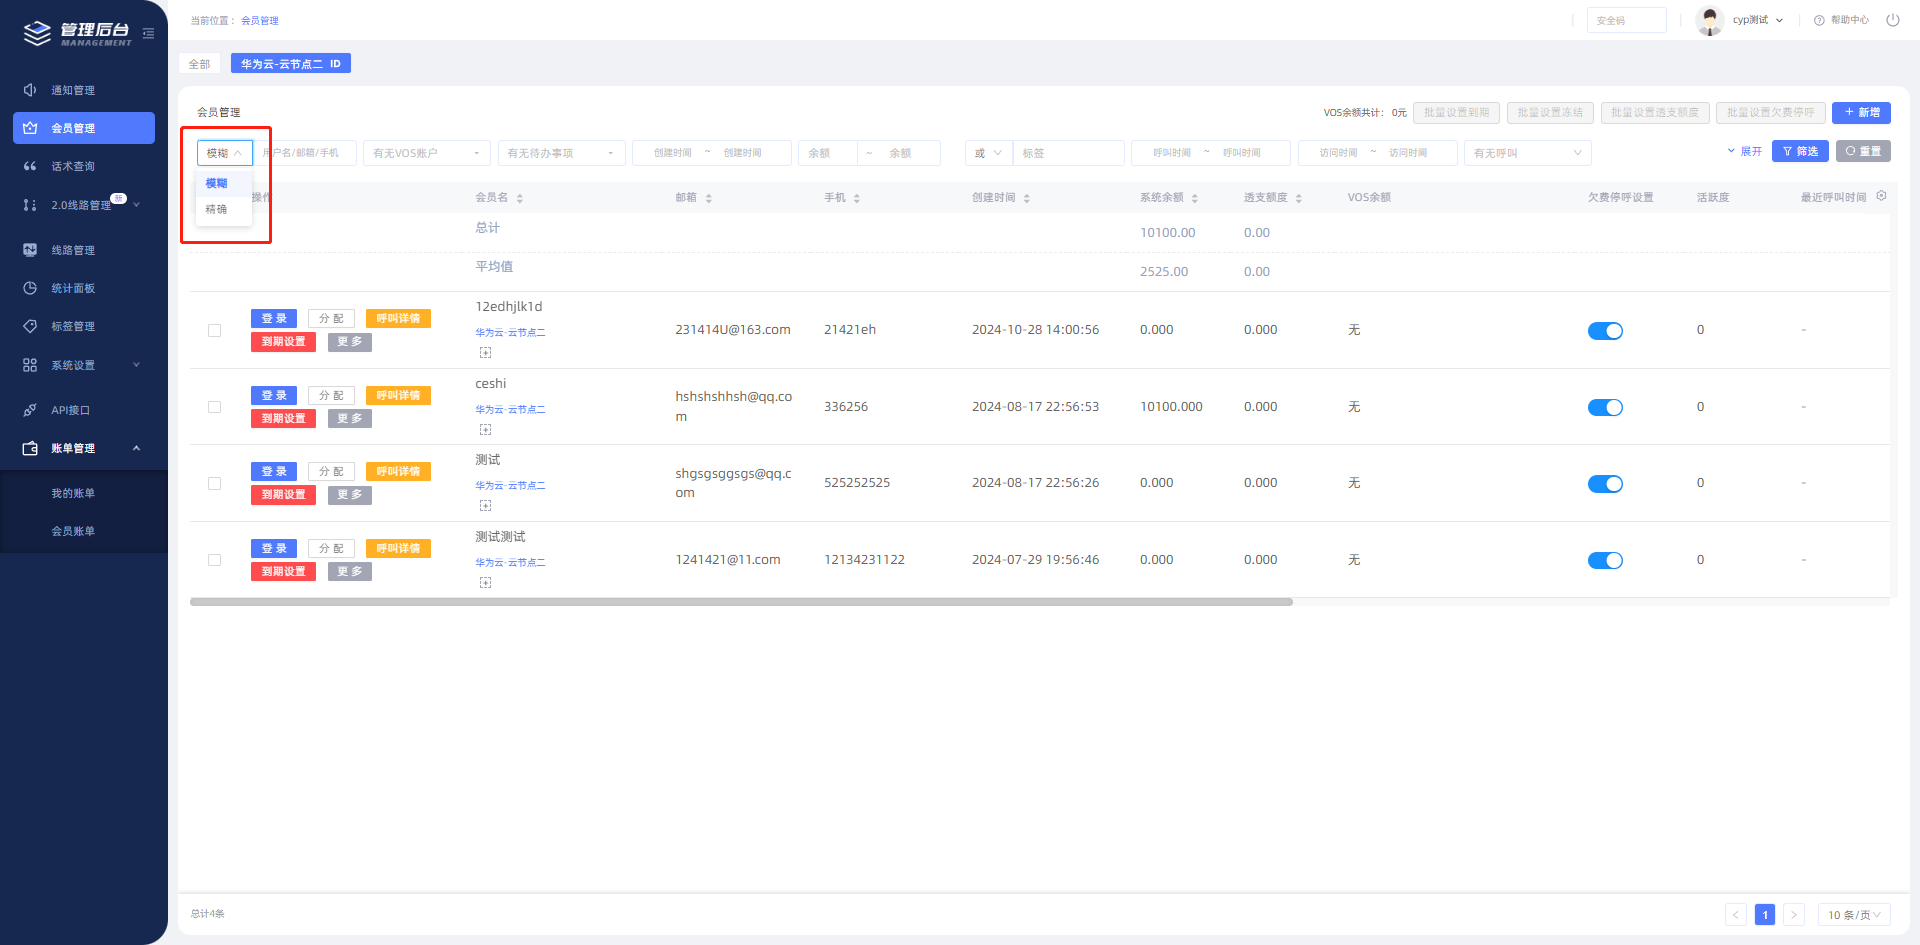Click the 线路管理 sidebar icon
Image resolution: width=1920 pixels, height=945 pixels.
30,250
